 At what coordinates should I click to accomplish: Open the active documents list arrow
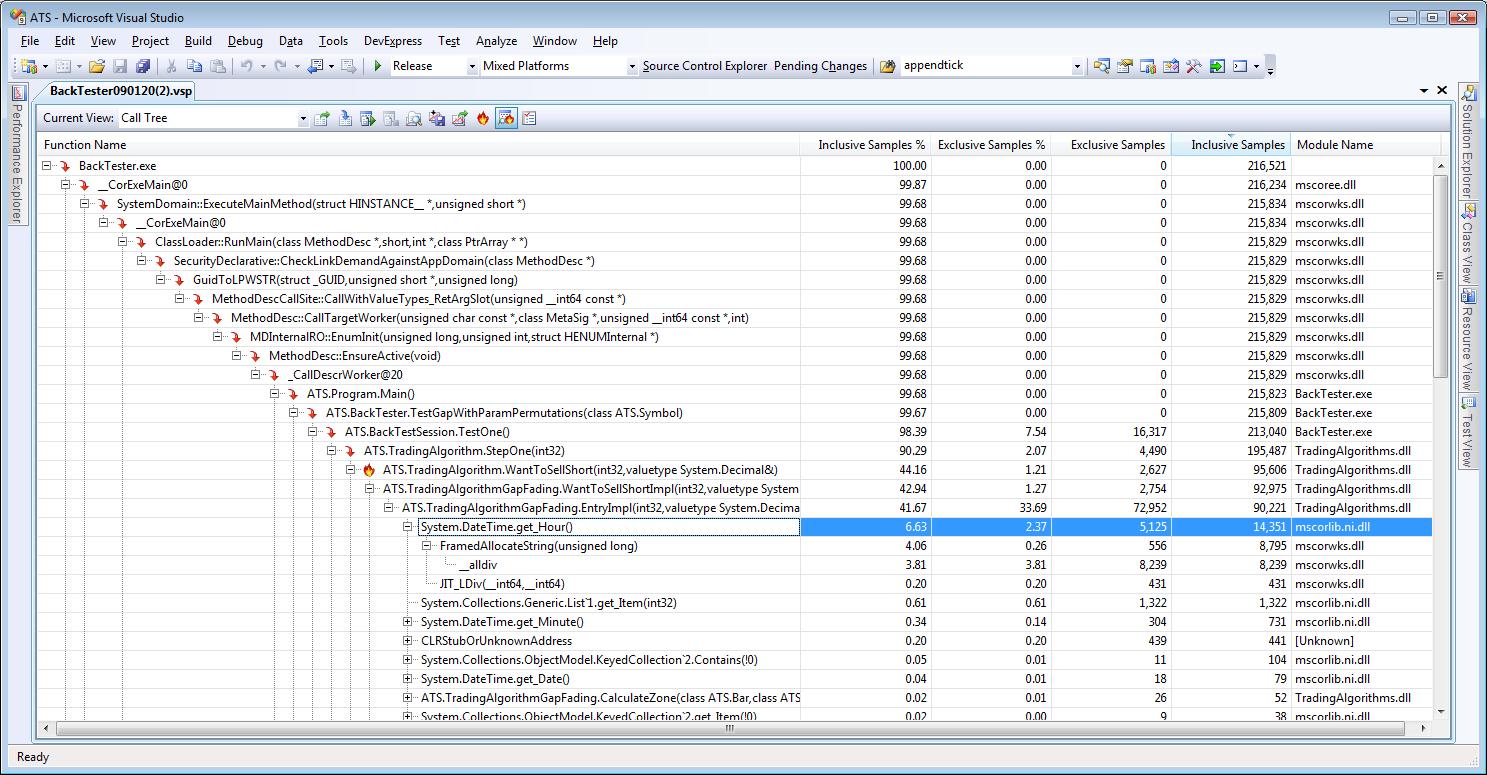pos(1424,91)
